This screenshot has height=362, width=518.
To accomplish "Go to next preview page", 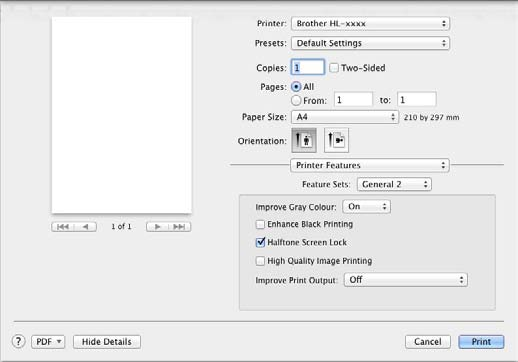I will tap(157, 227).
